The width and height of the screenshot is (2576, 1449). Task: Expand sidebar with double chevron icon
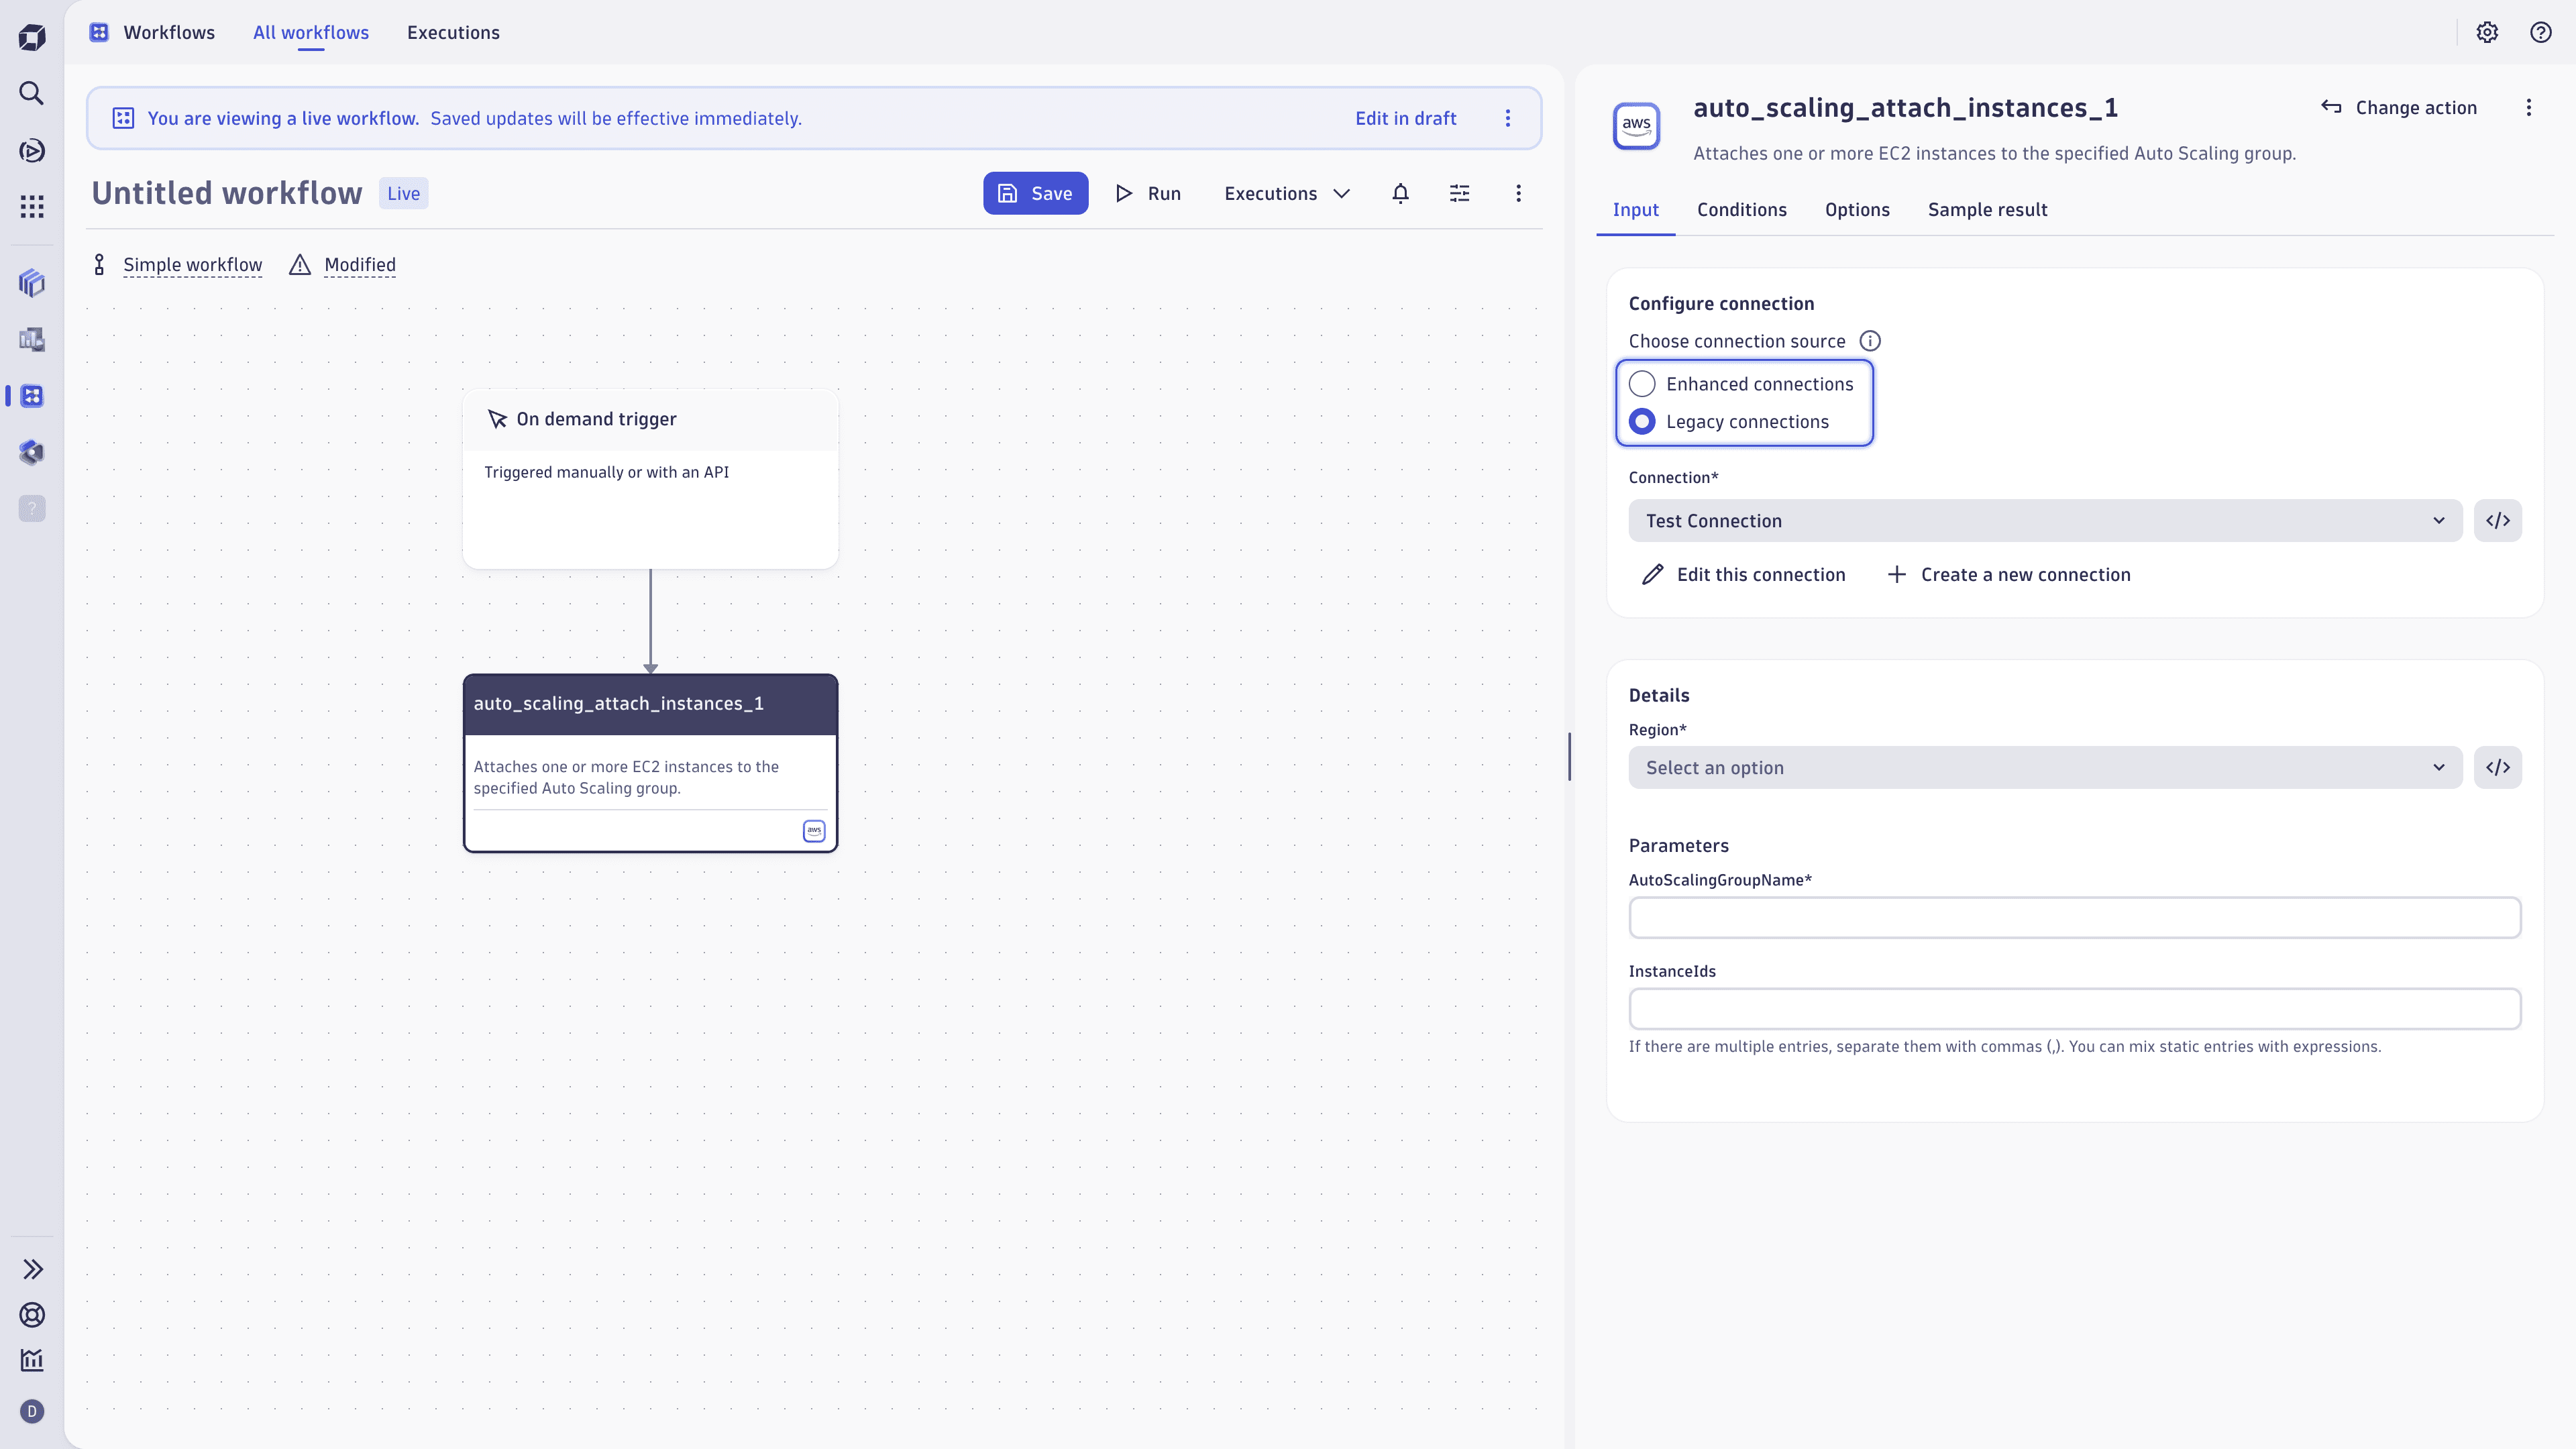point(32,1269)
